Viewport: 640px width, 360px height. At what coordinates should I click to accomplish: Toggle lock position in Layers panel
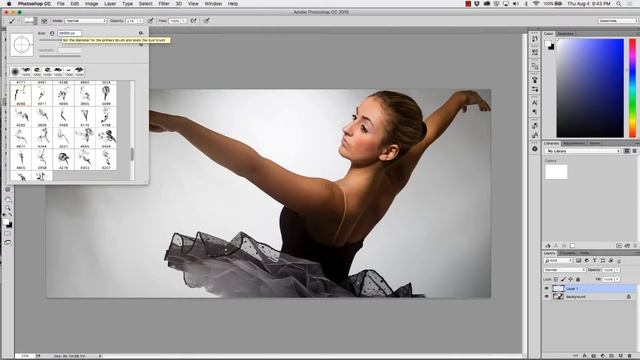(x=571, y=279)
